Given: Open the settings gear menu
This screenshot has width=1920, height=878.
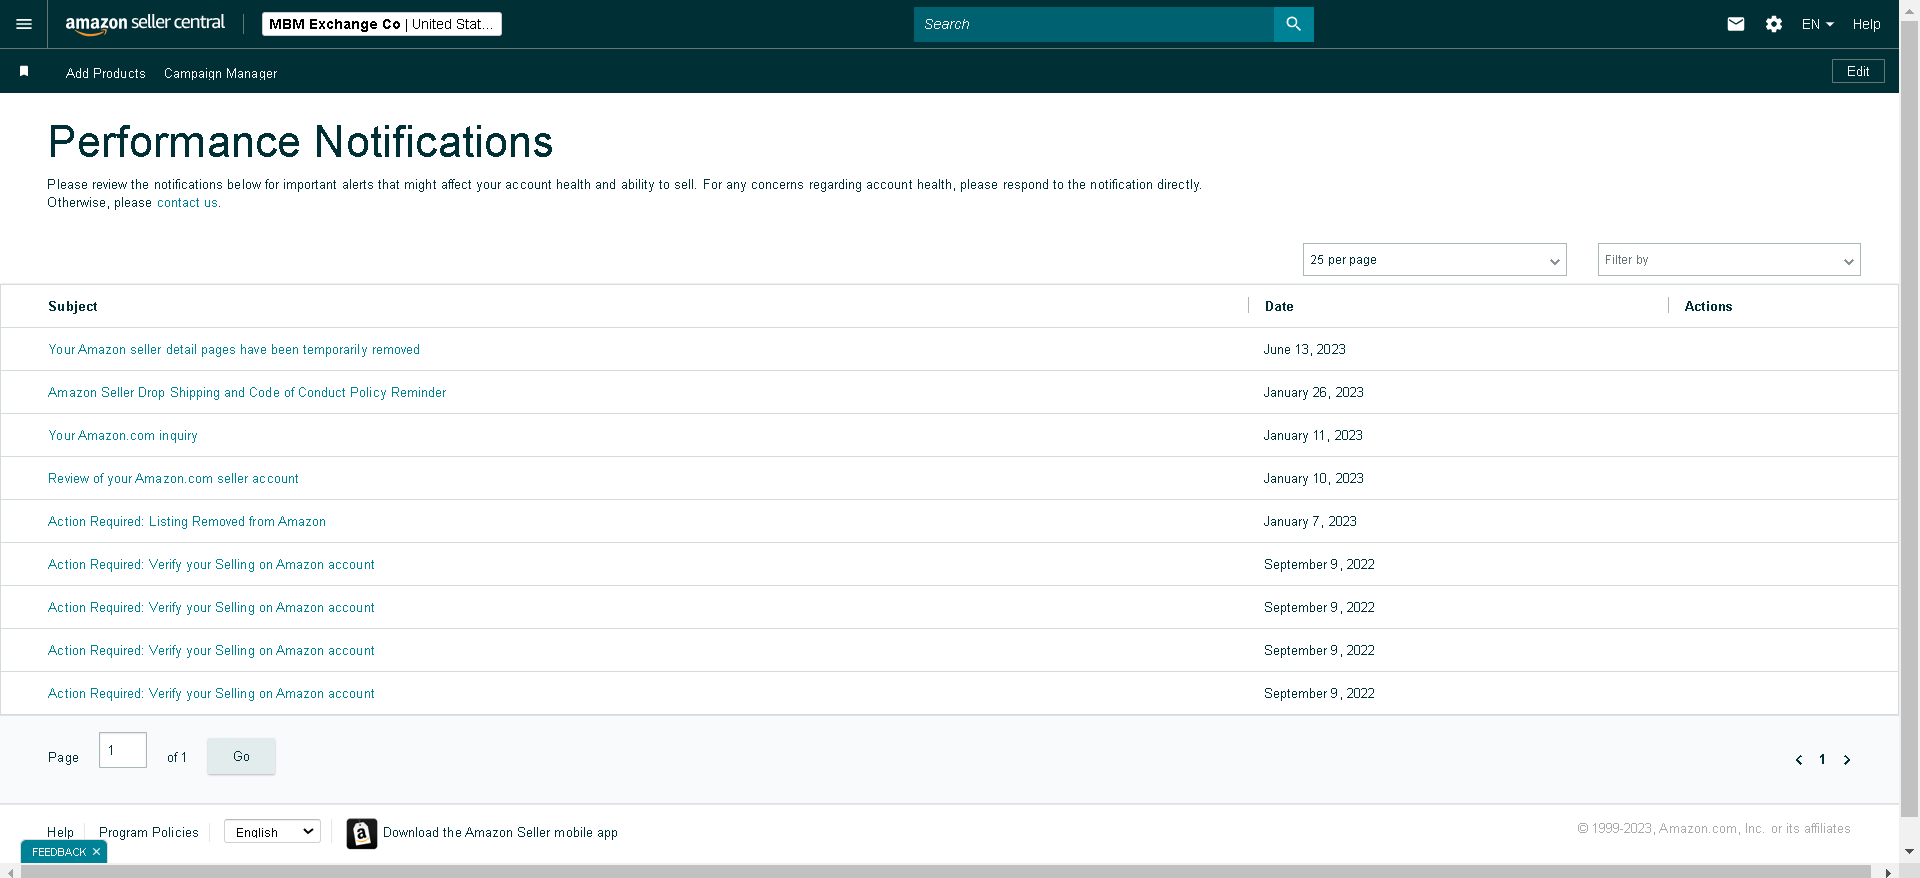Looking at the screenshot, I should click(1774, 24).
